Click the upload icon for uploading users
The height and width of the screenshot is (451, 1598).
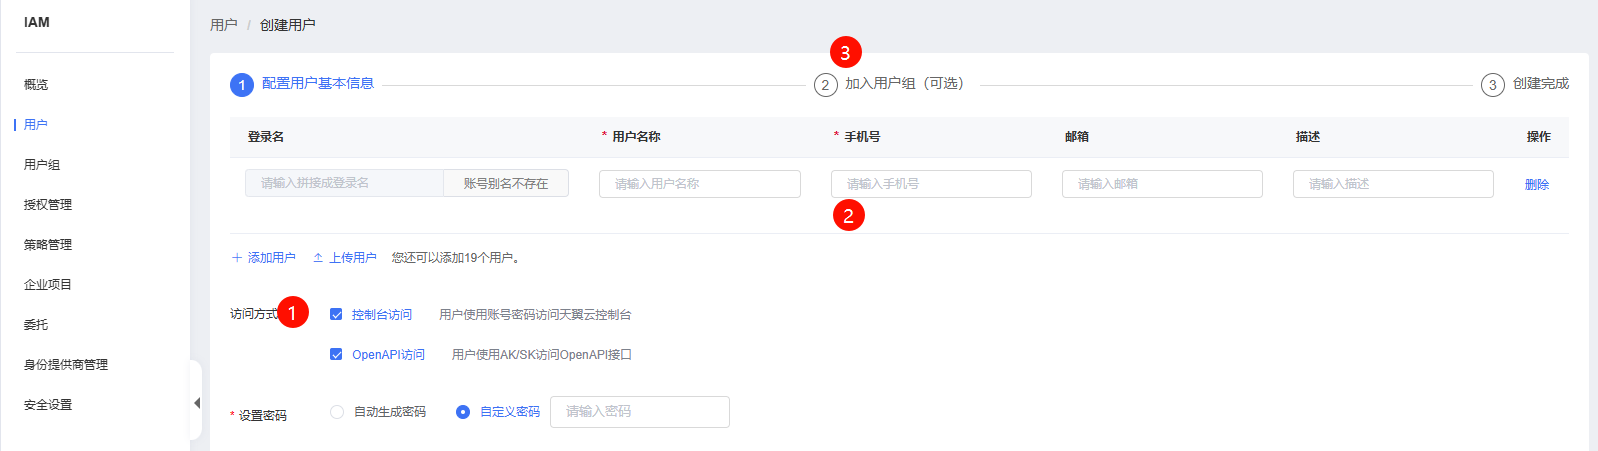pyautogui.click(x=318, y=258)
